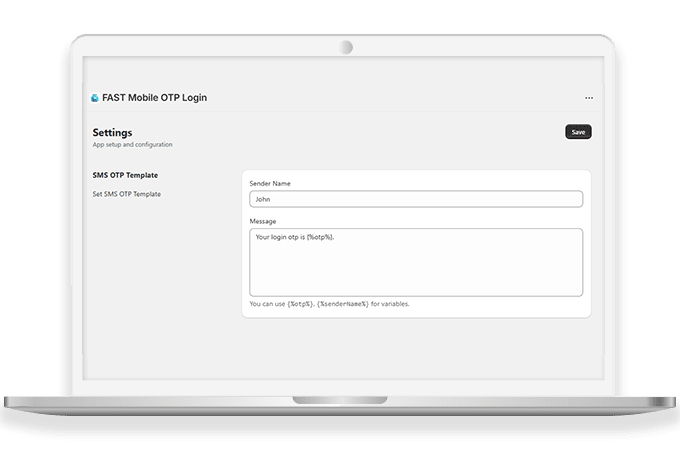
Task: Click the FAST Mobile OTP Login title
Action: tap(154, 98)
